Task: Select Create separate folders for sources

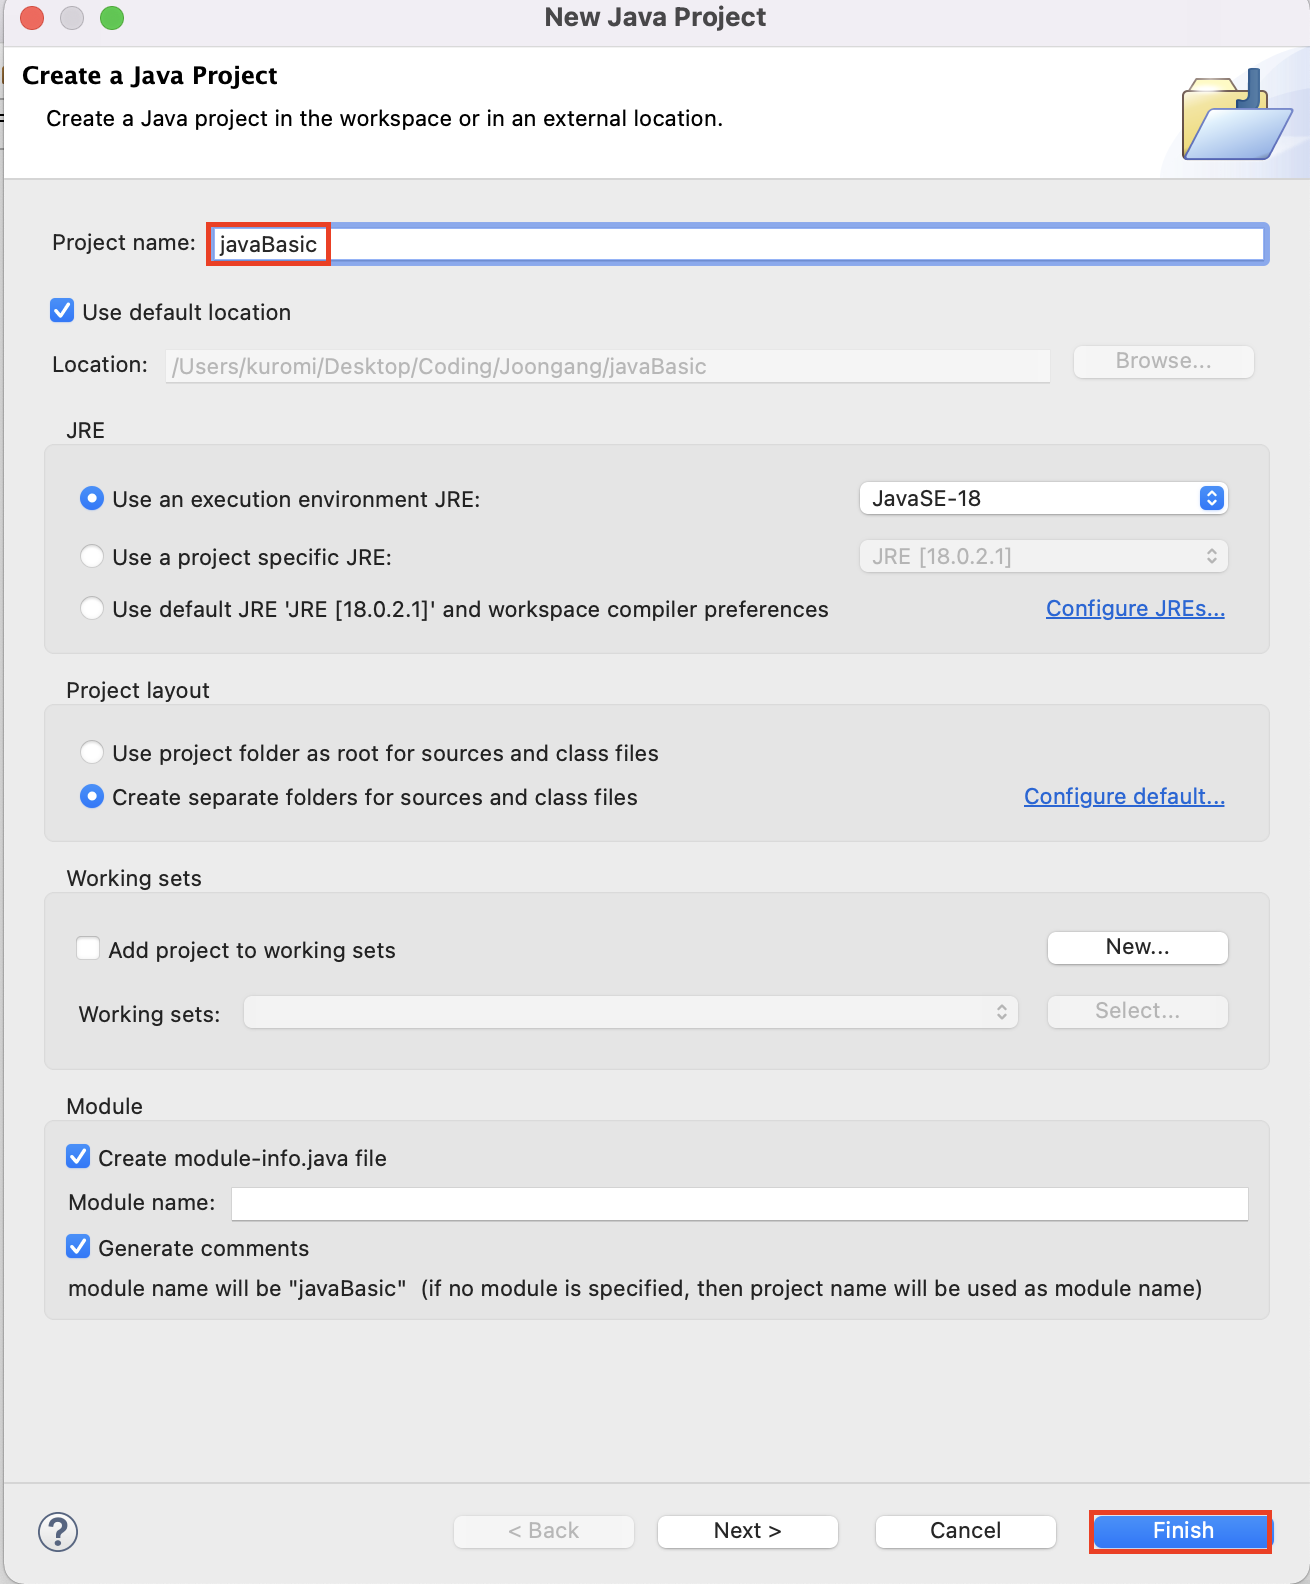Action: [92, 796]
